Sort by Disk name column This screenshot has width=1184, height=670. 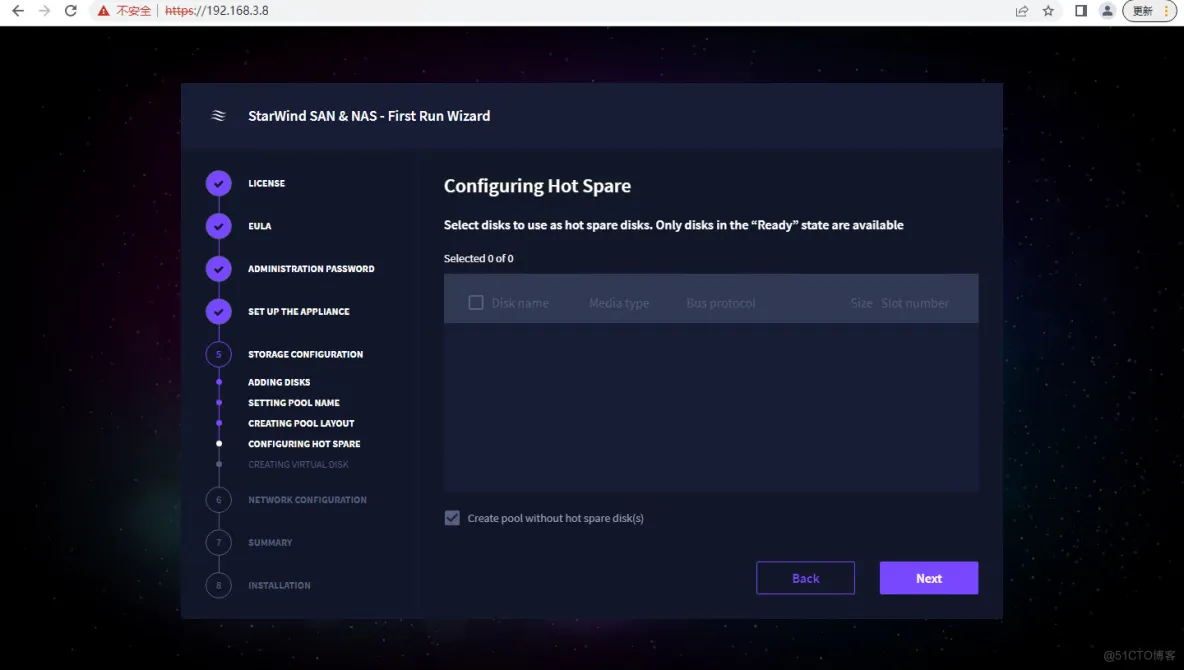520,303
